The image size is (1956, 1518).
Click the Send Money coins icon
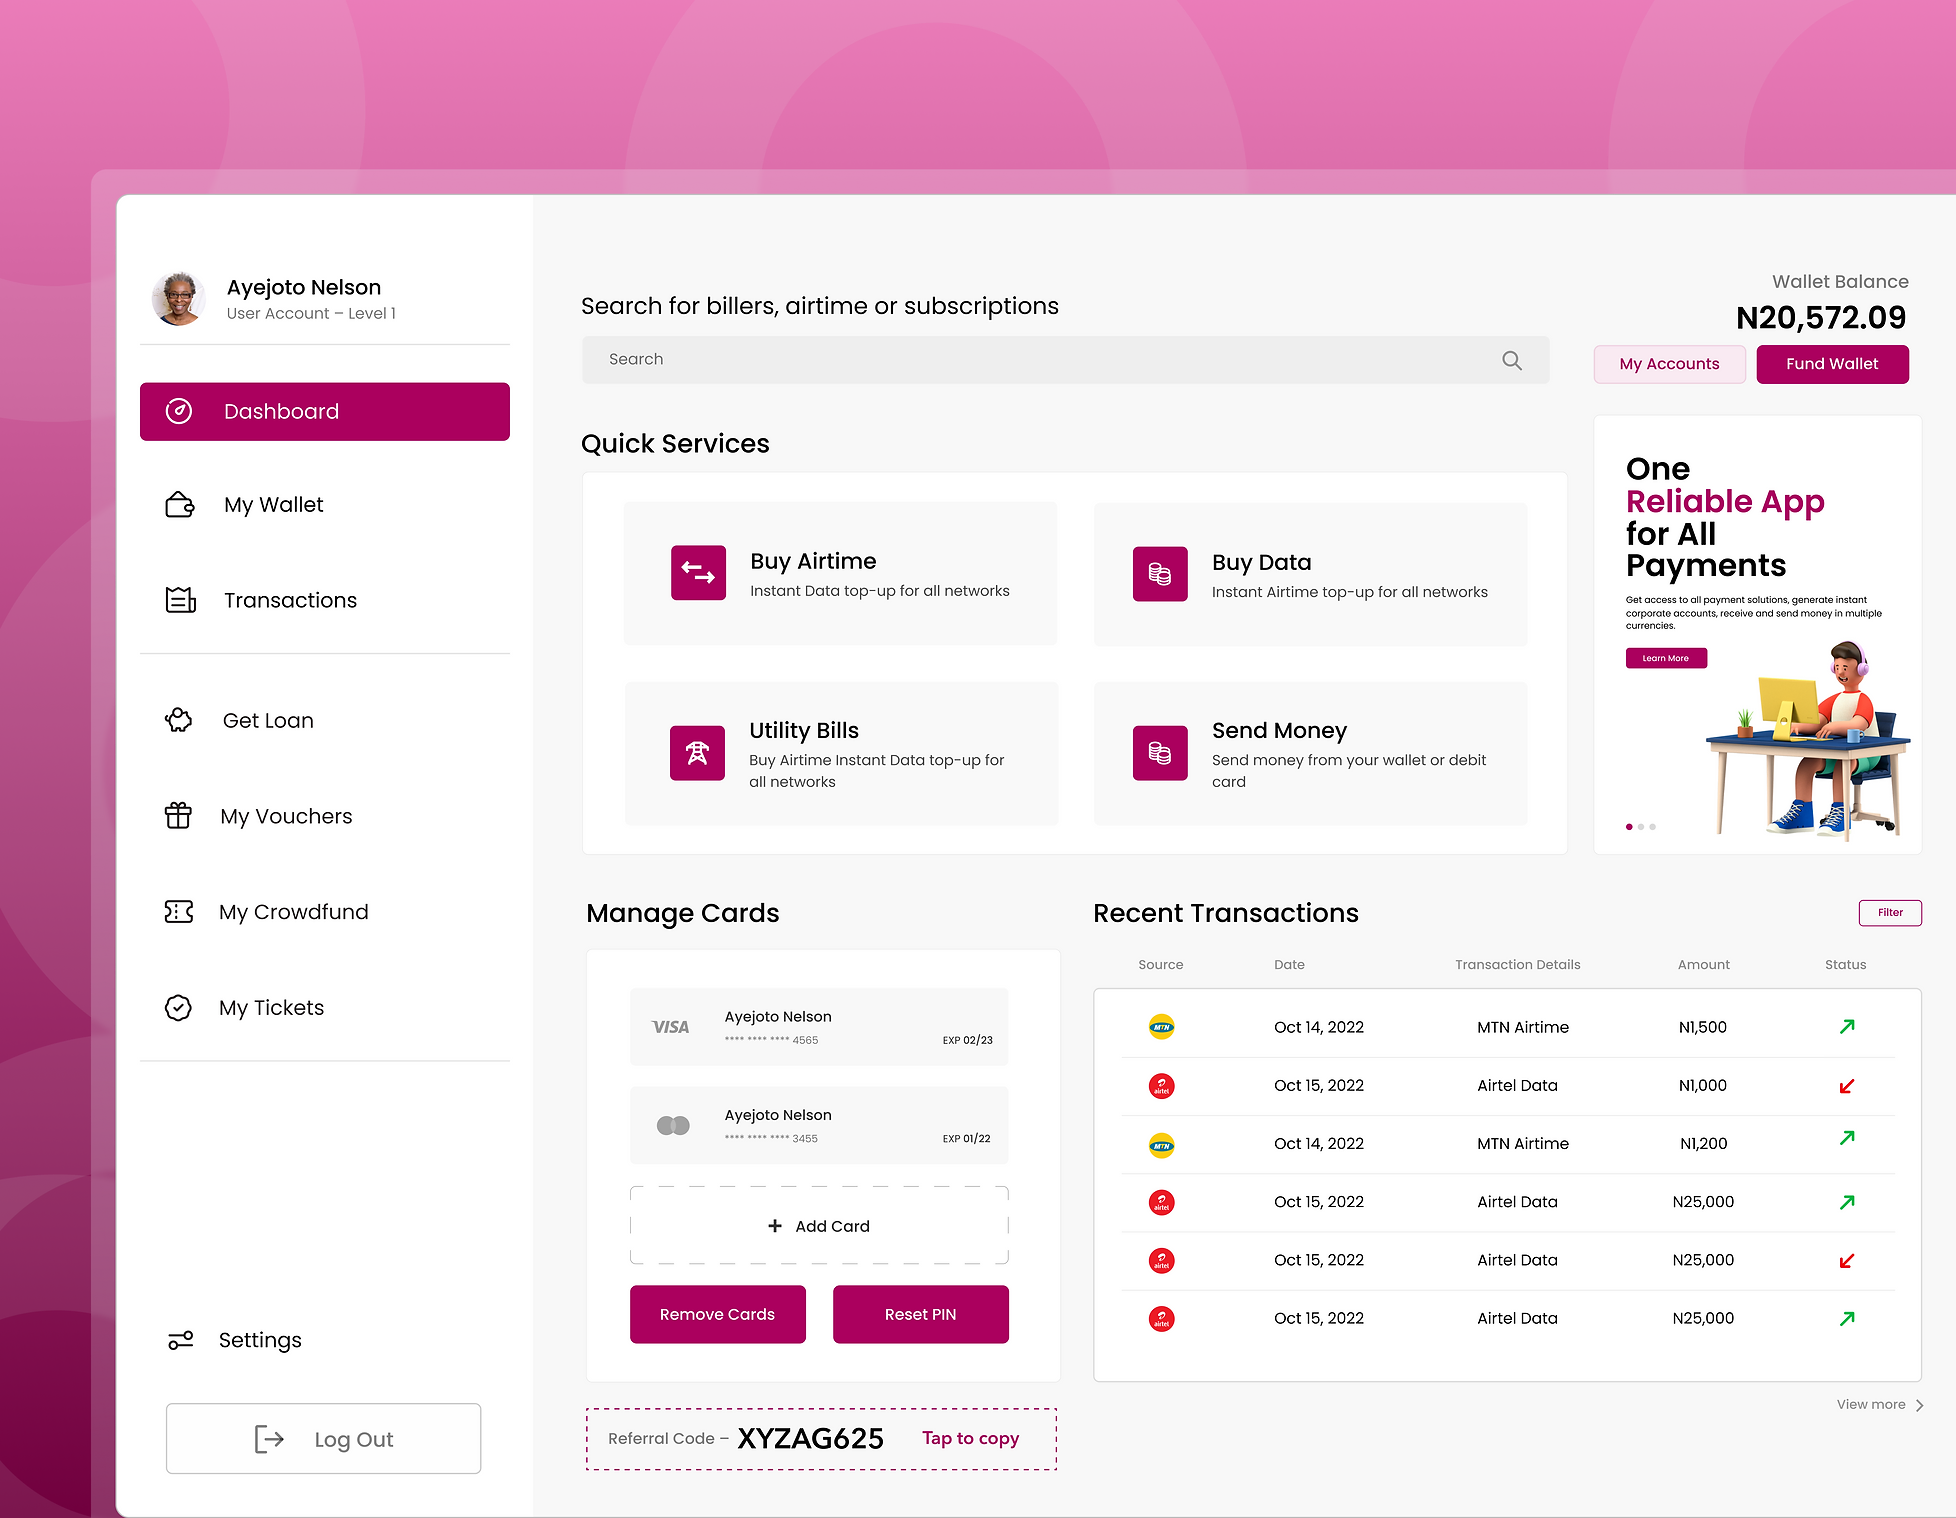[1159, 753]
